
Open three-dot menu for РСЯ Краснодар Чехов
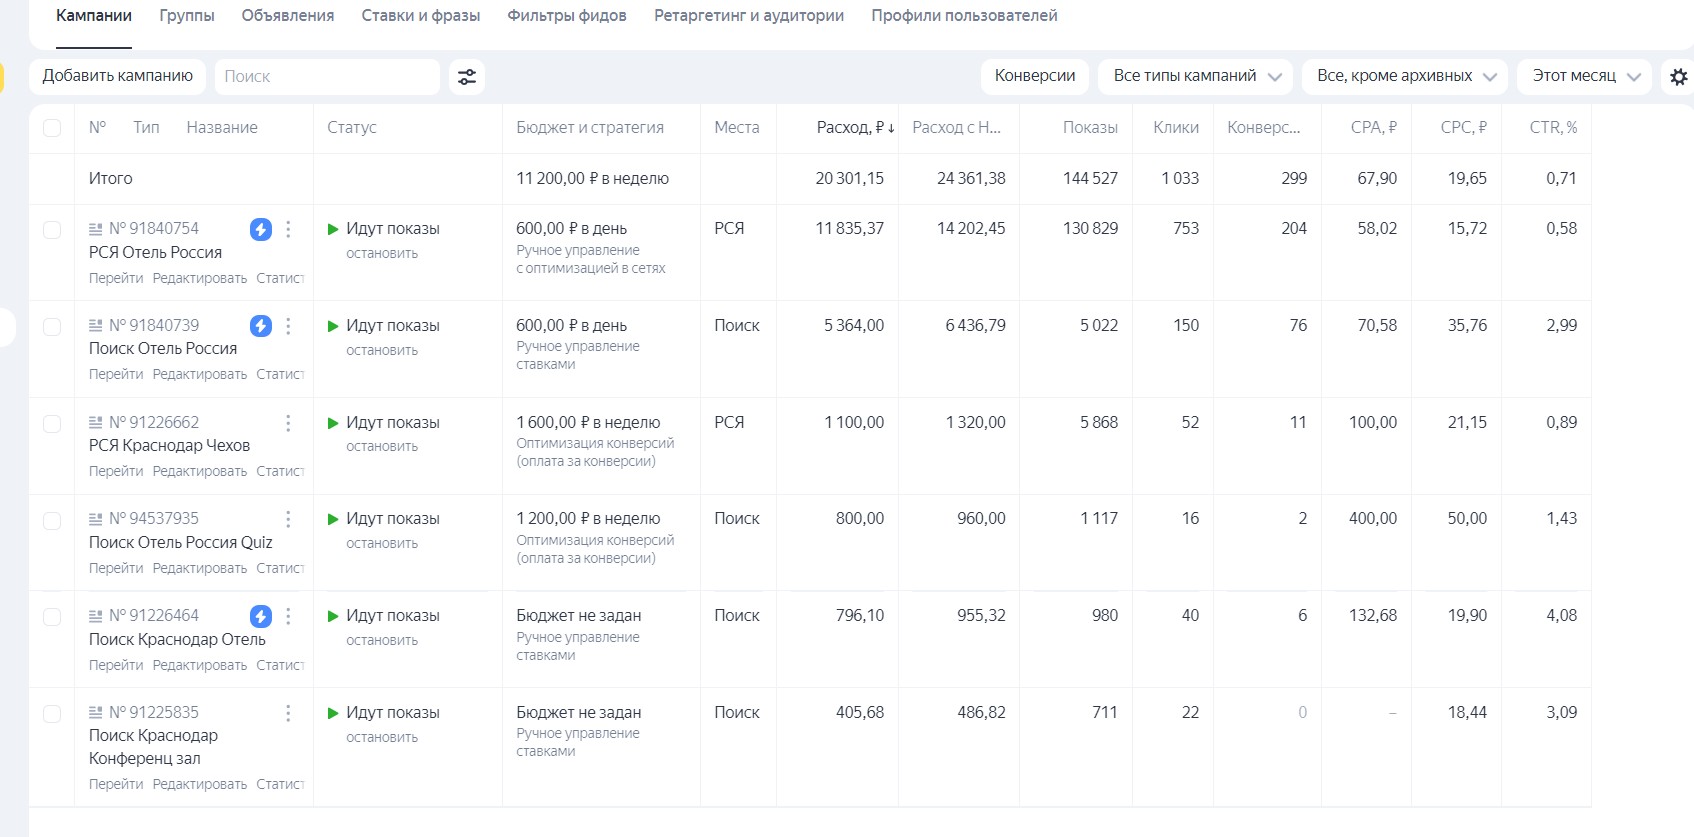click(x=288, y=423)
